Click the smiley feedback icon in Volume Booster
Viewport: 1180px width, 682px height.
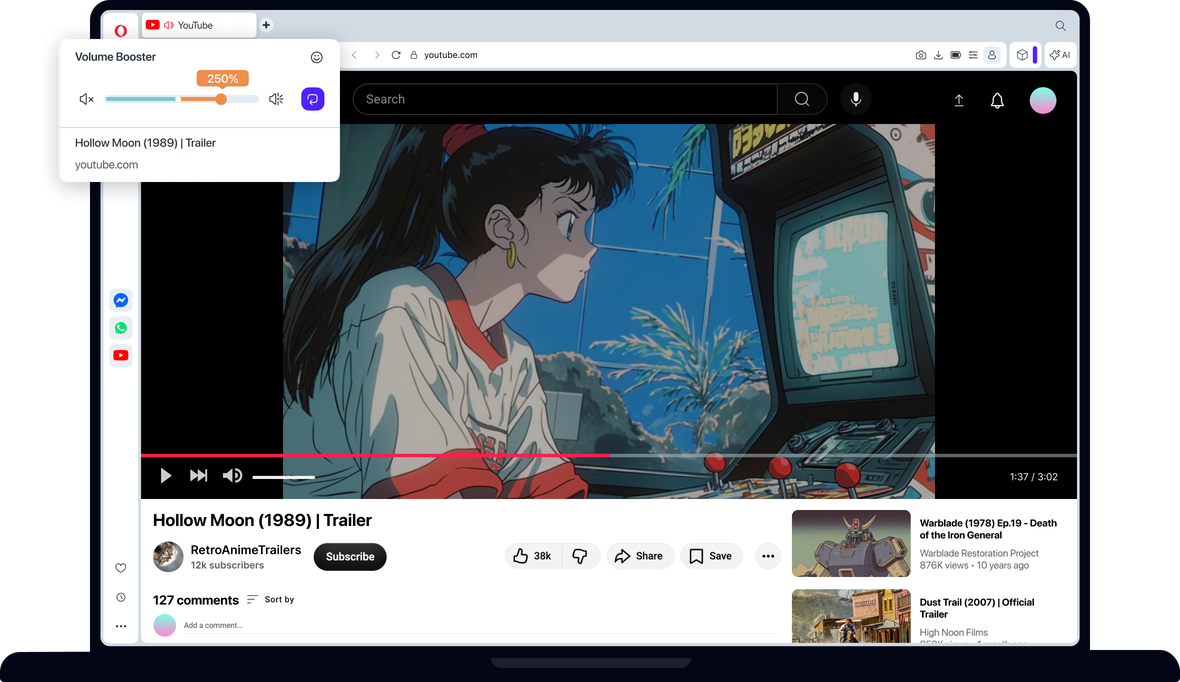[317, 57]
